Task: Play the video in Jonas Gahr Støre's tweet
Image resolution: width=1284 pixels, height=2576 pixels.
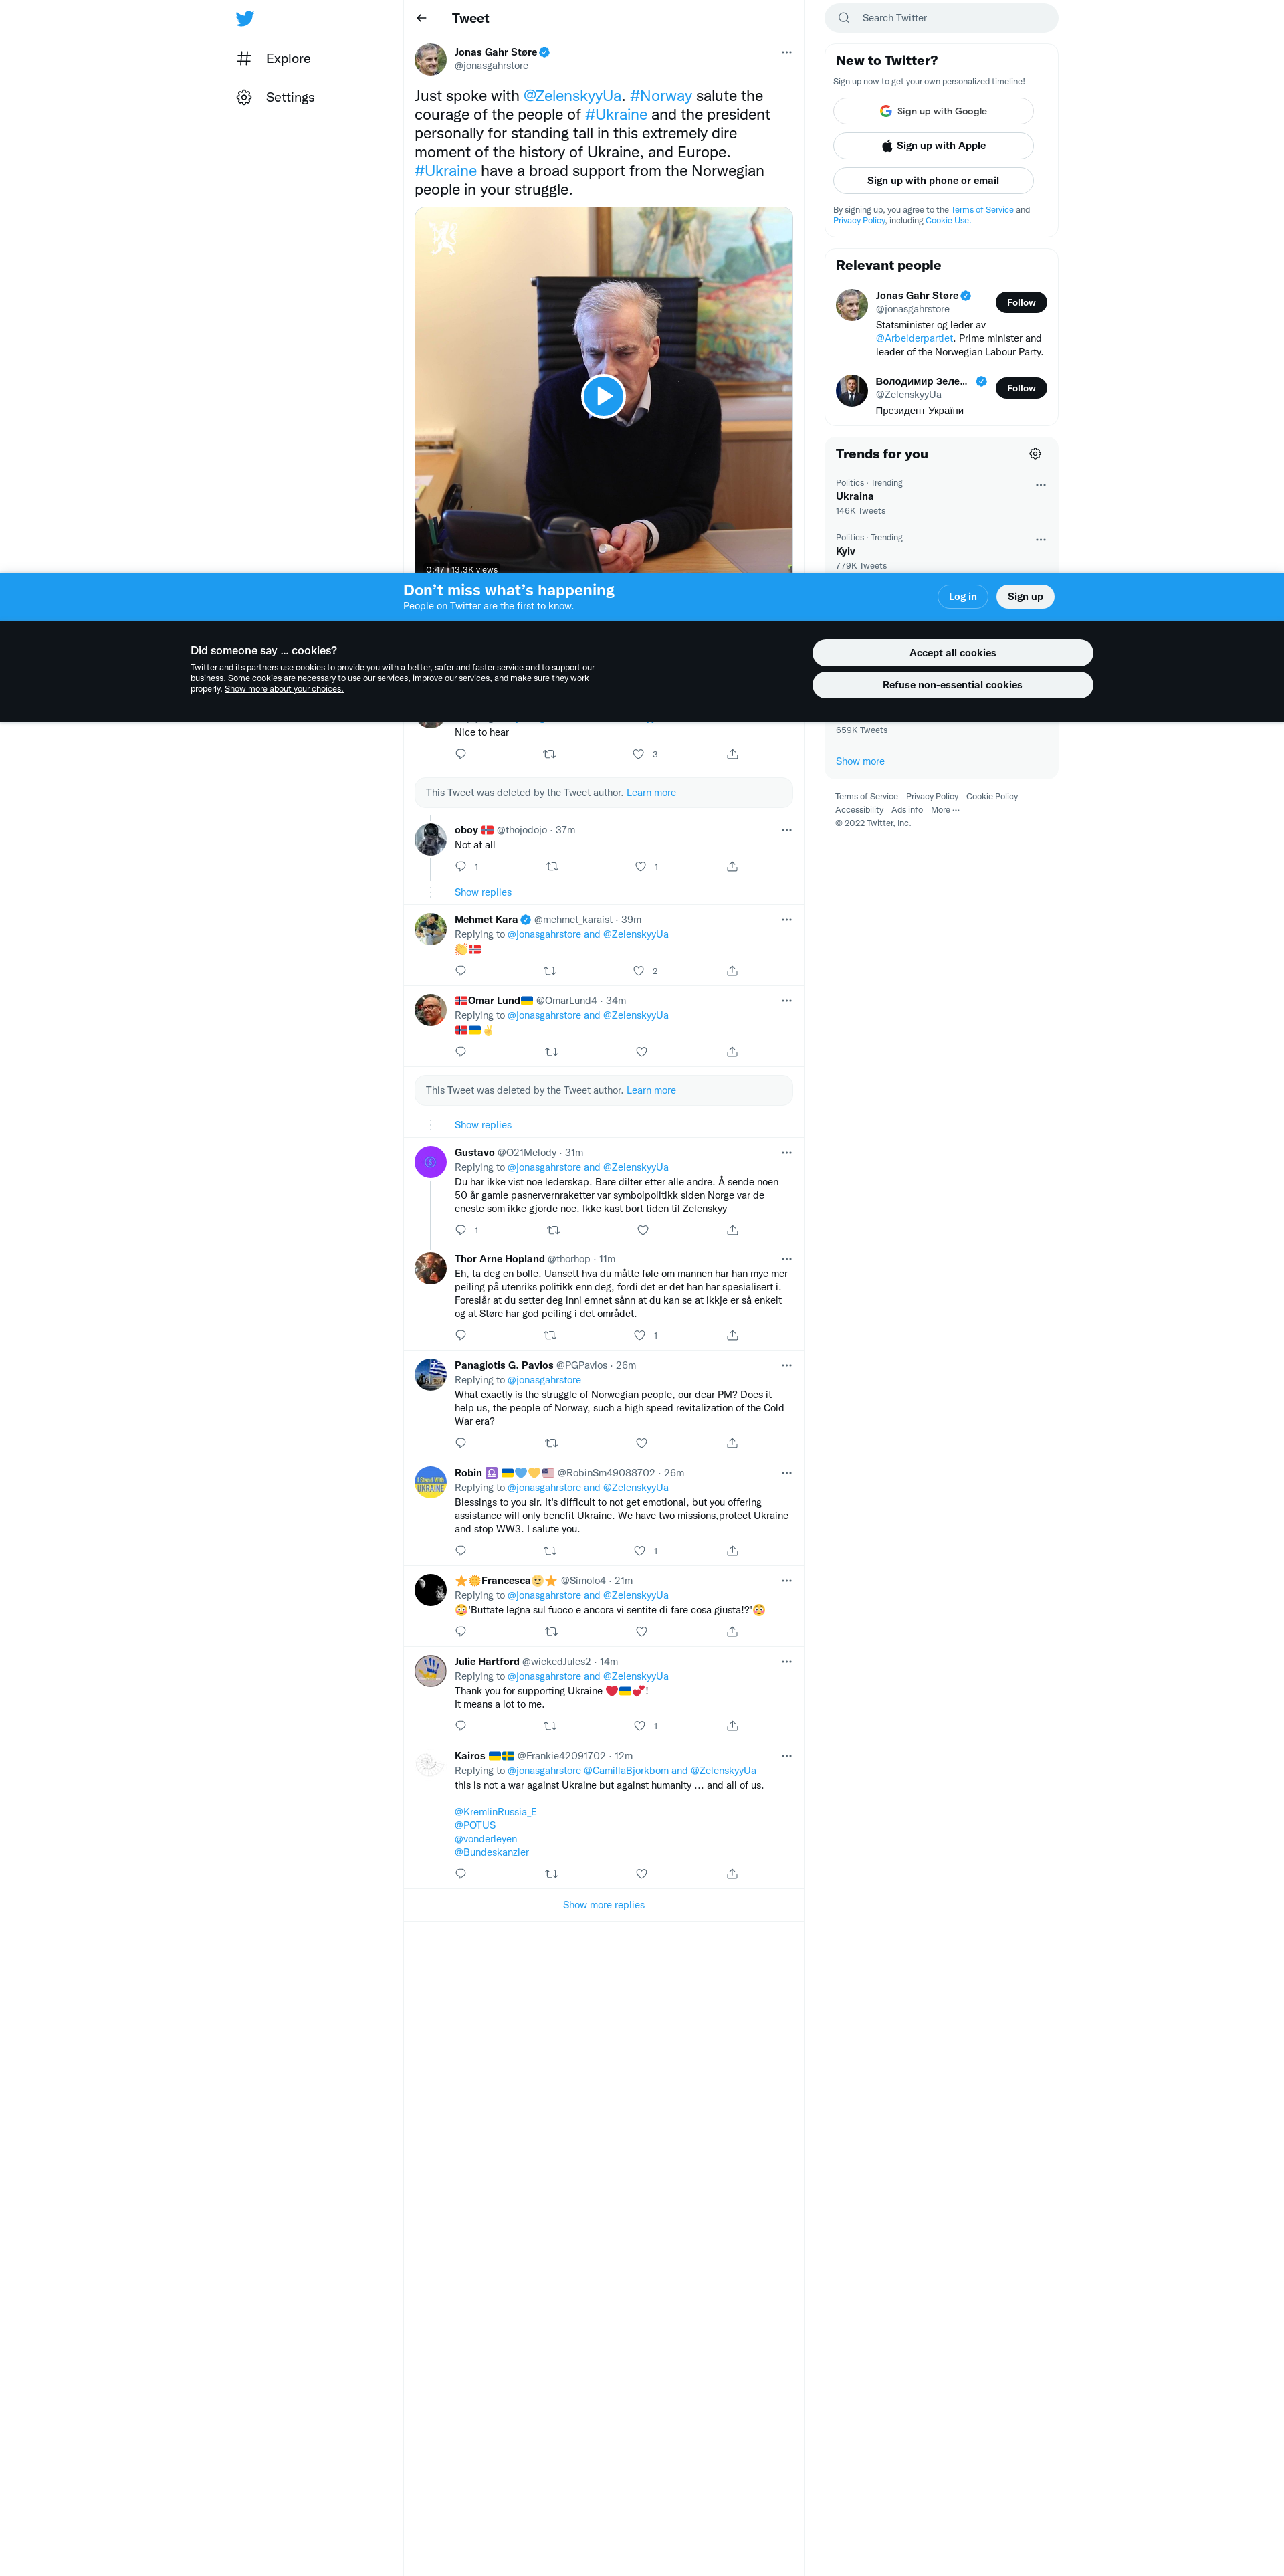Action: (603, 396)
